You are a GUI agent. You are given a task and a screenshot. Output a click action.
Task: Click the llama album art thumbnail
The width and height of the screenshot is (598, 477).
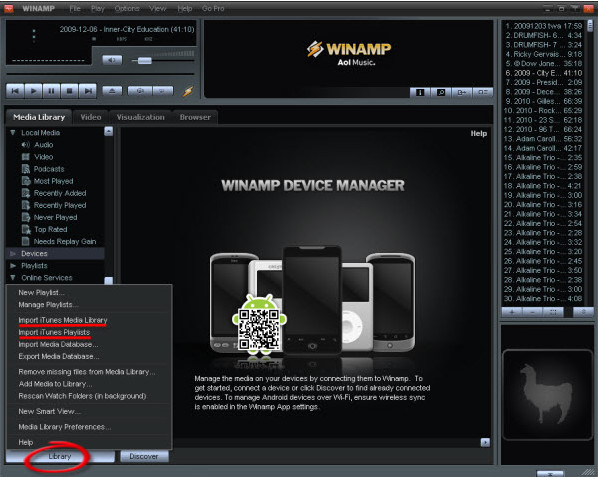pos(547,395)
